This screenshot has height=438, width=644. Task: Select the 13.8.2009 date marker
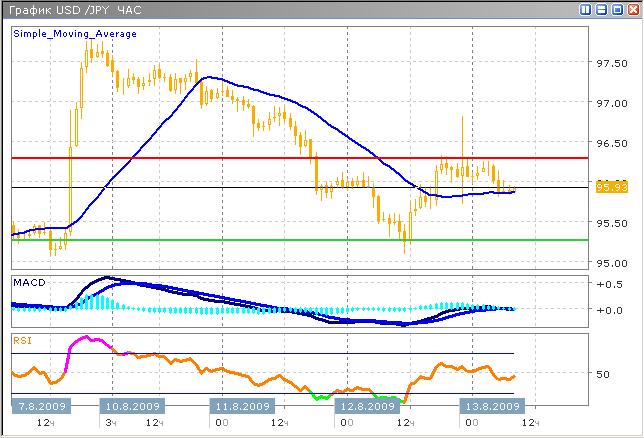pyautogui.click(x=490, y=407)
